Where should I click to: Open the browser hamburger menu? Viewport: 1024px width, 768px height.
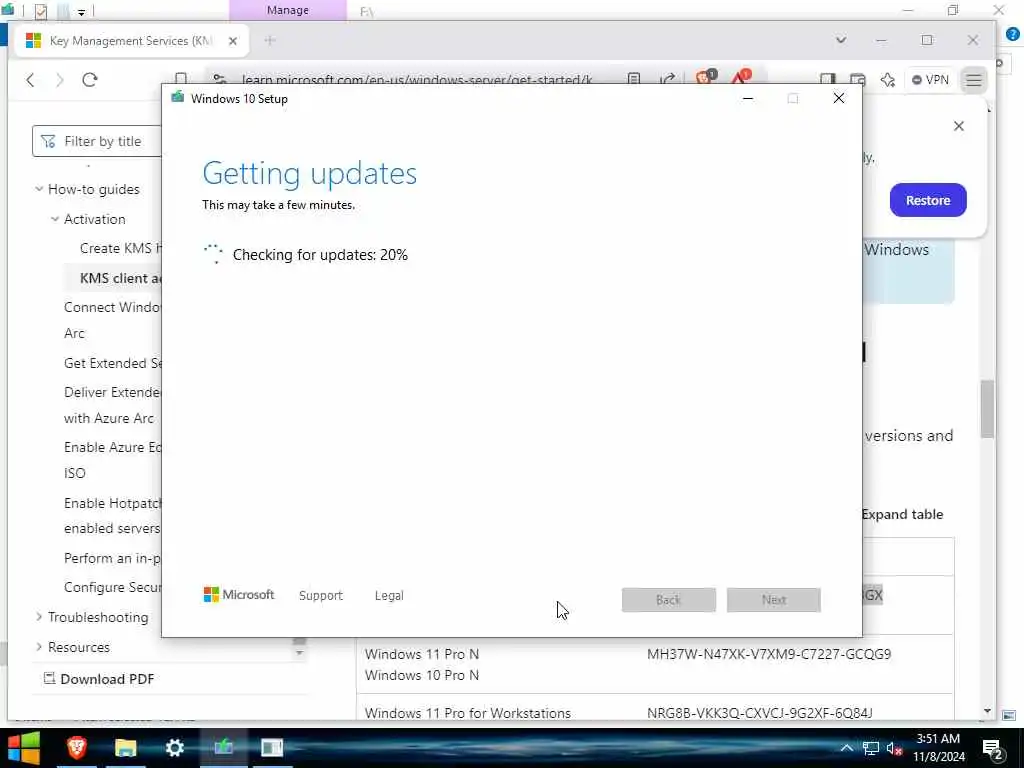pyautogui.click(x=974, y=80)
